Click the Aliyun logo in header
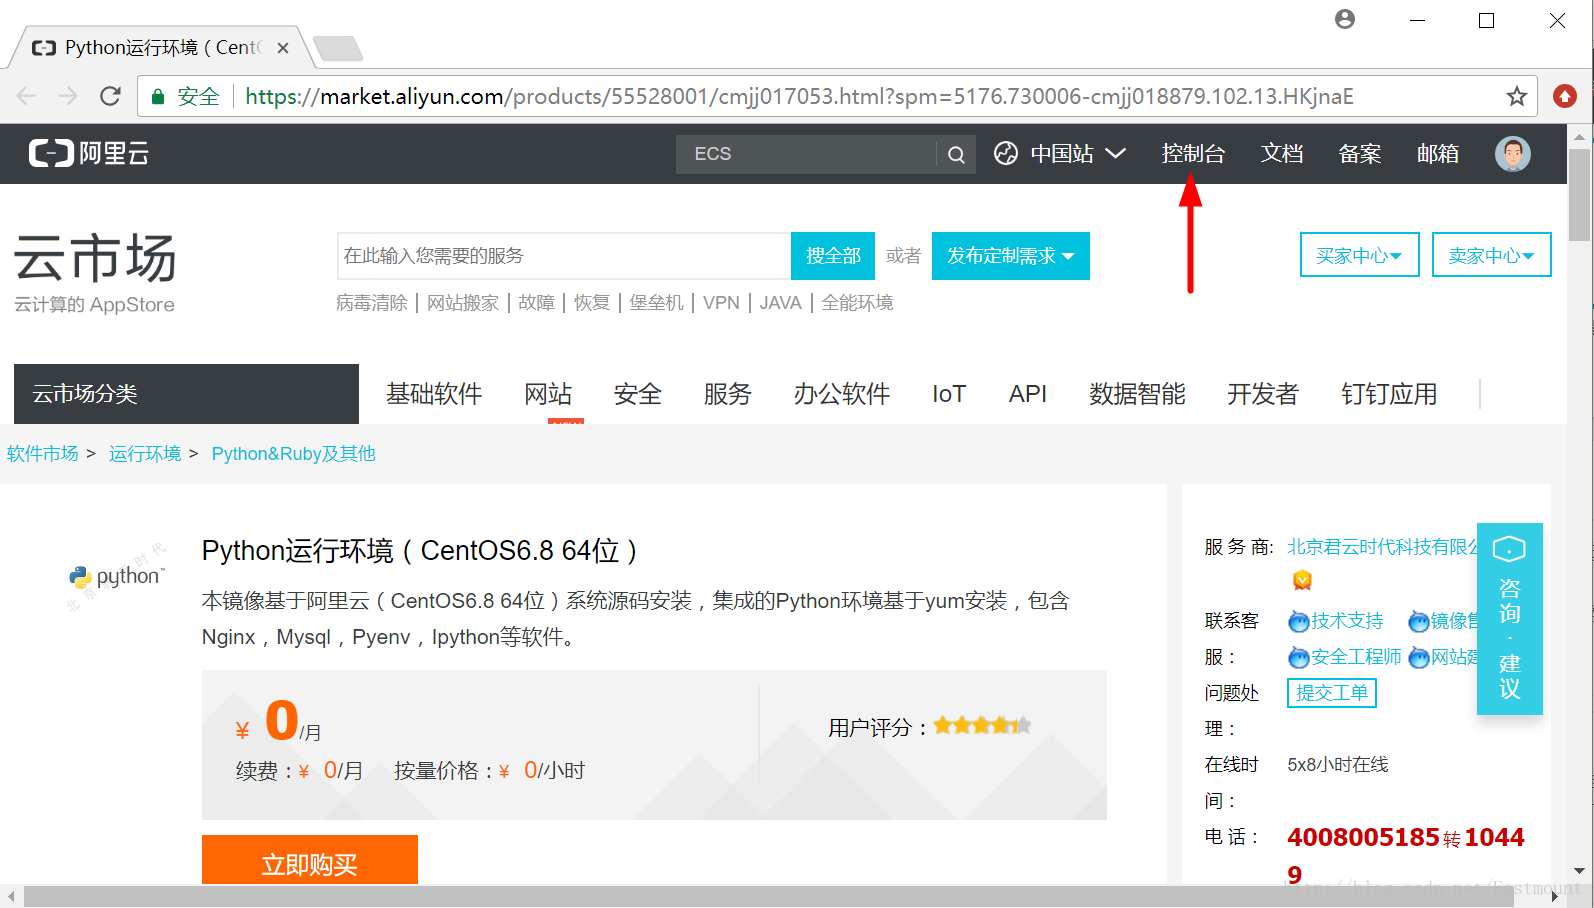This screenshot has width=1594, height=908. click(89, 153)
